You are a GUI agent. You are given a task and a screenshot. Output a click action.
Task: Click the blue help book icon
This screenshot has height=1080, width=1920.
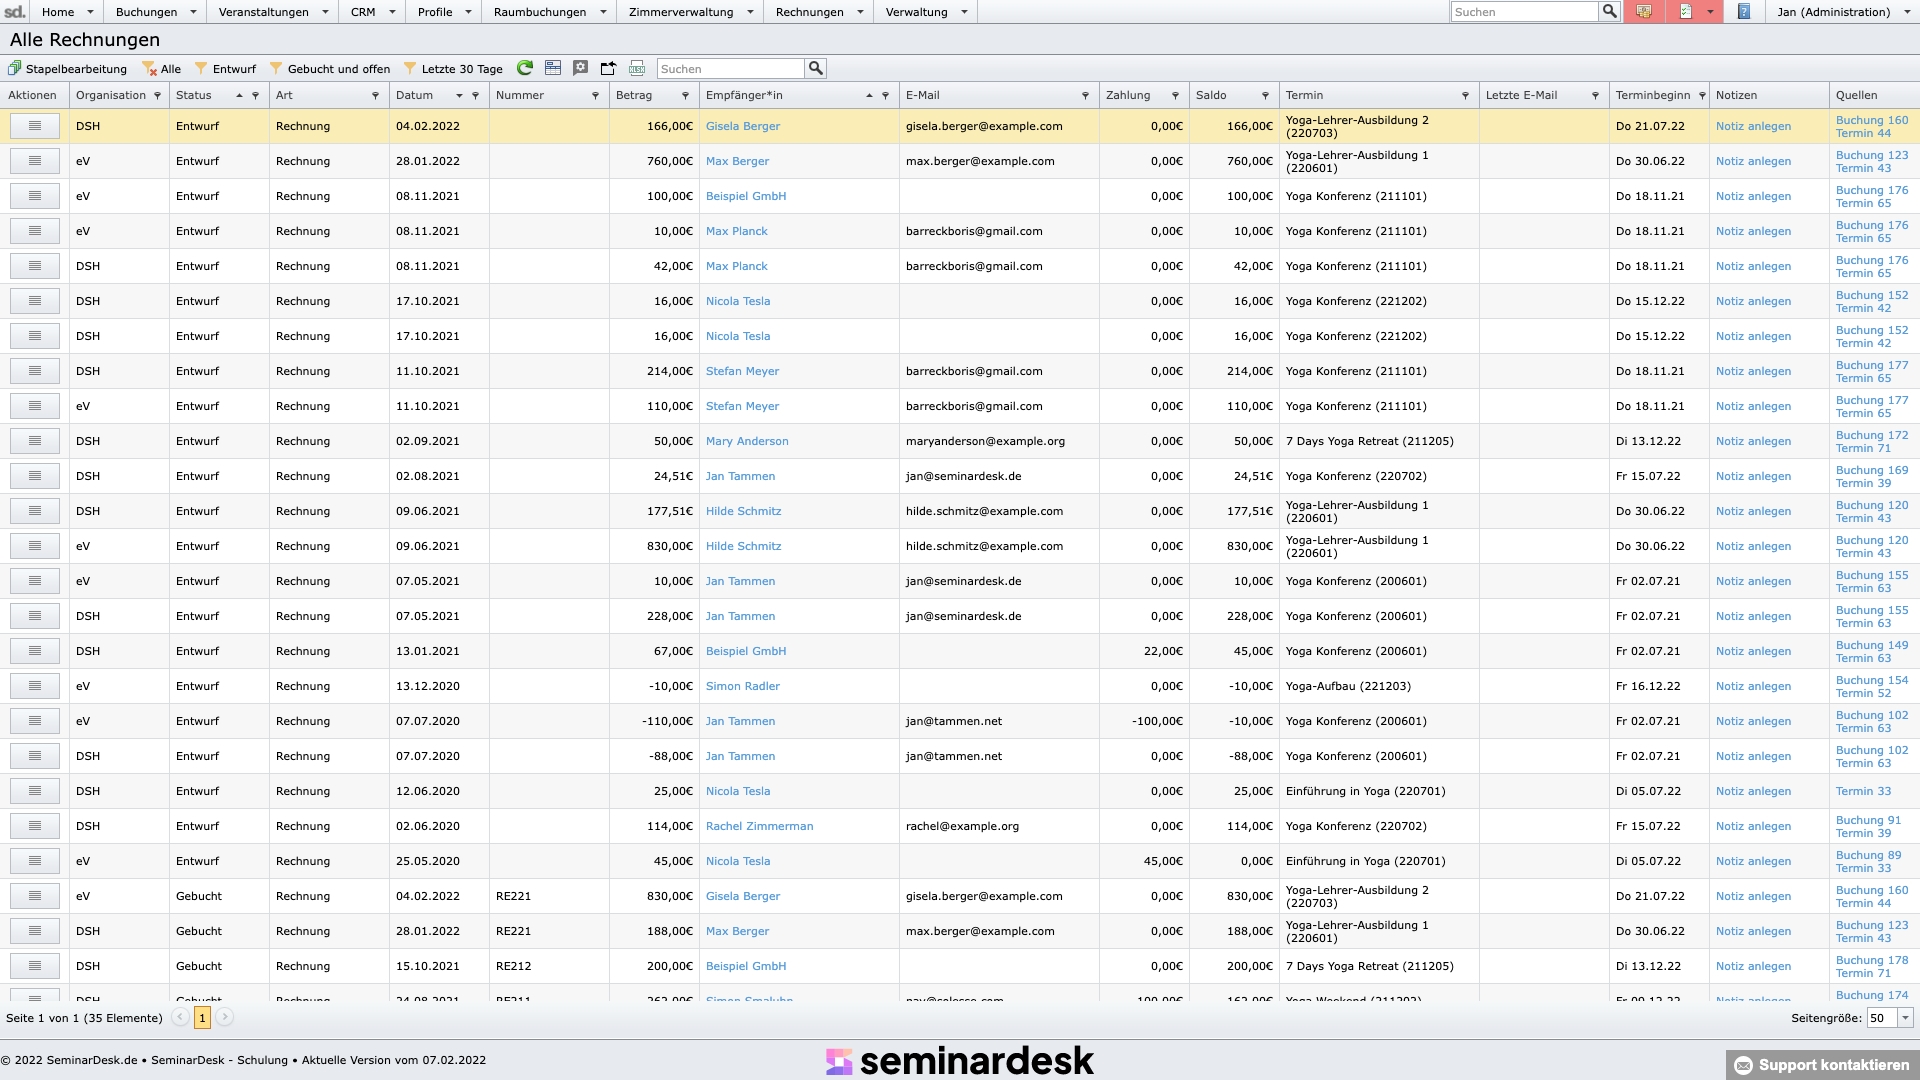[x=1744, y=12]
